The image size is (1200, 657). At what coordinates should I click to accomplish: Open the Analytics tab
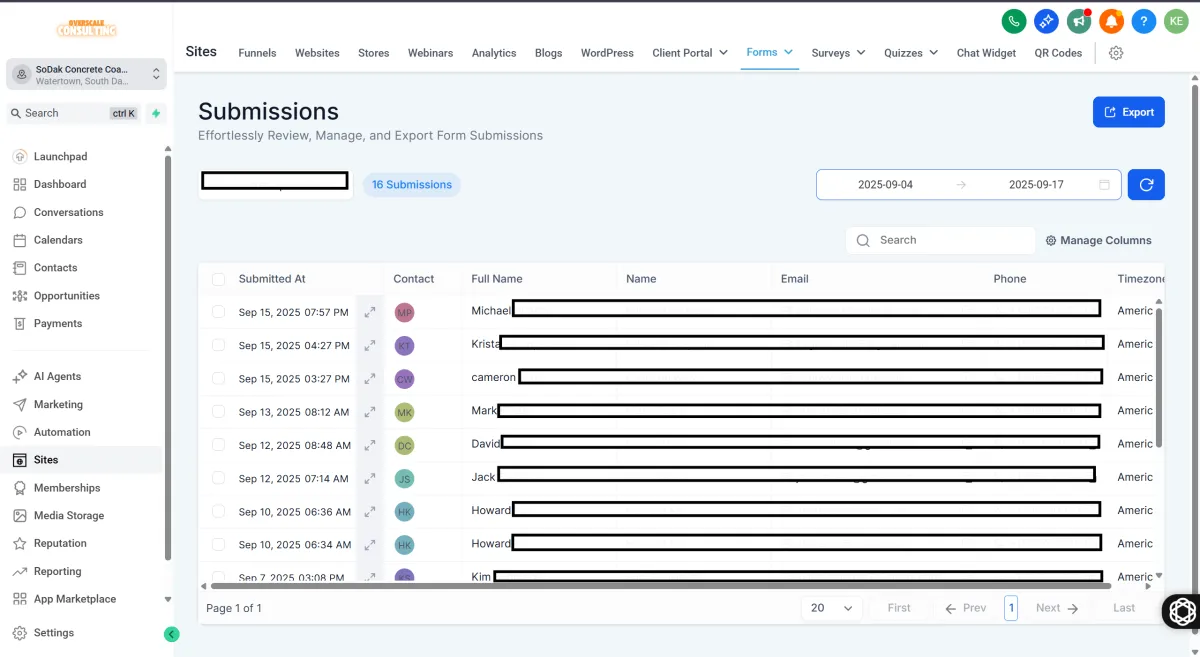[x=494, y=53]
